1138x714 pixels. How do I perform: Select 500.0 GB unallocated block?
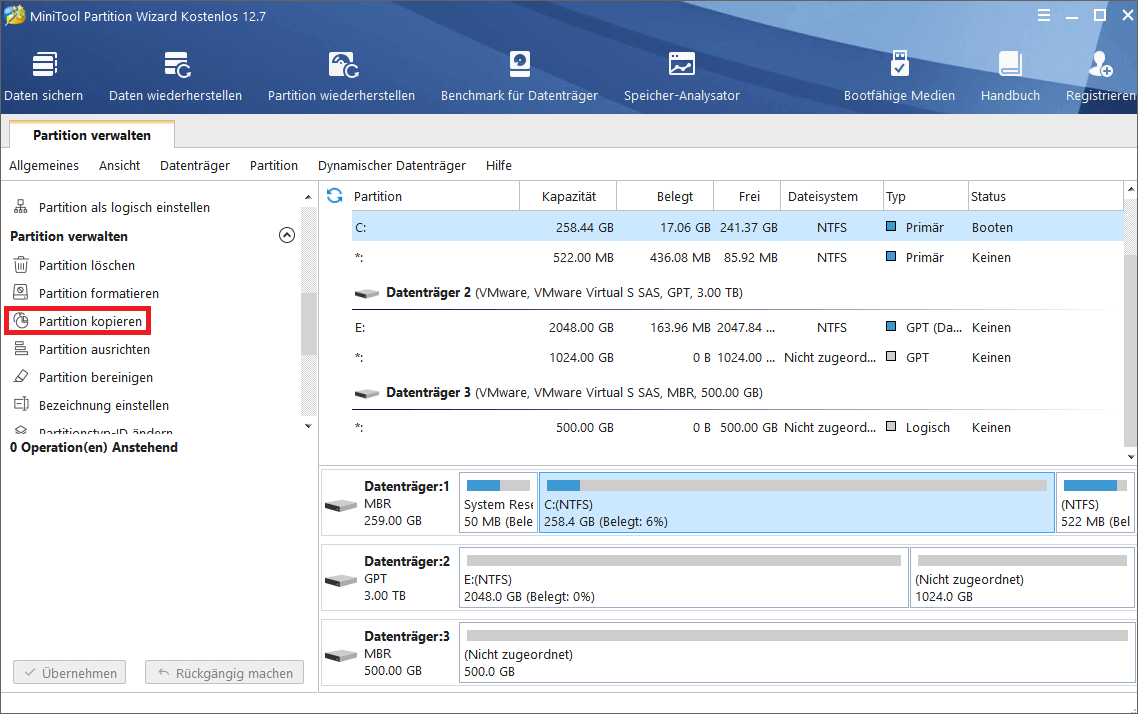tap(796, 653)
